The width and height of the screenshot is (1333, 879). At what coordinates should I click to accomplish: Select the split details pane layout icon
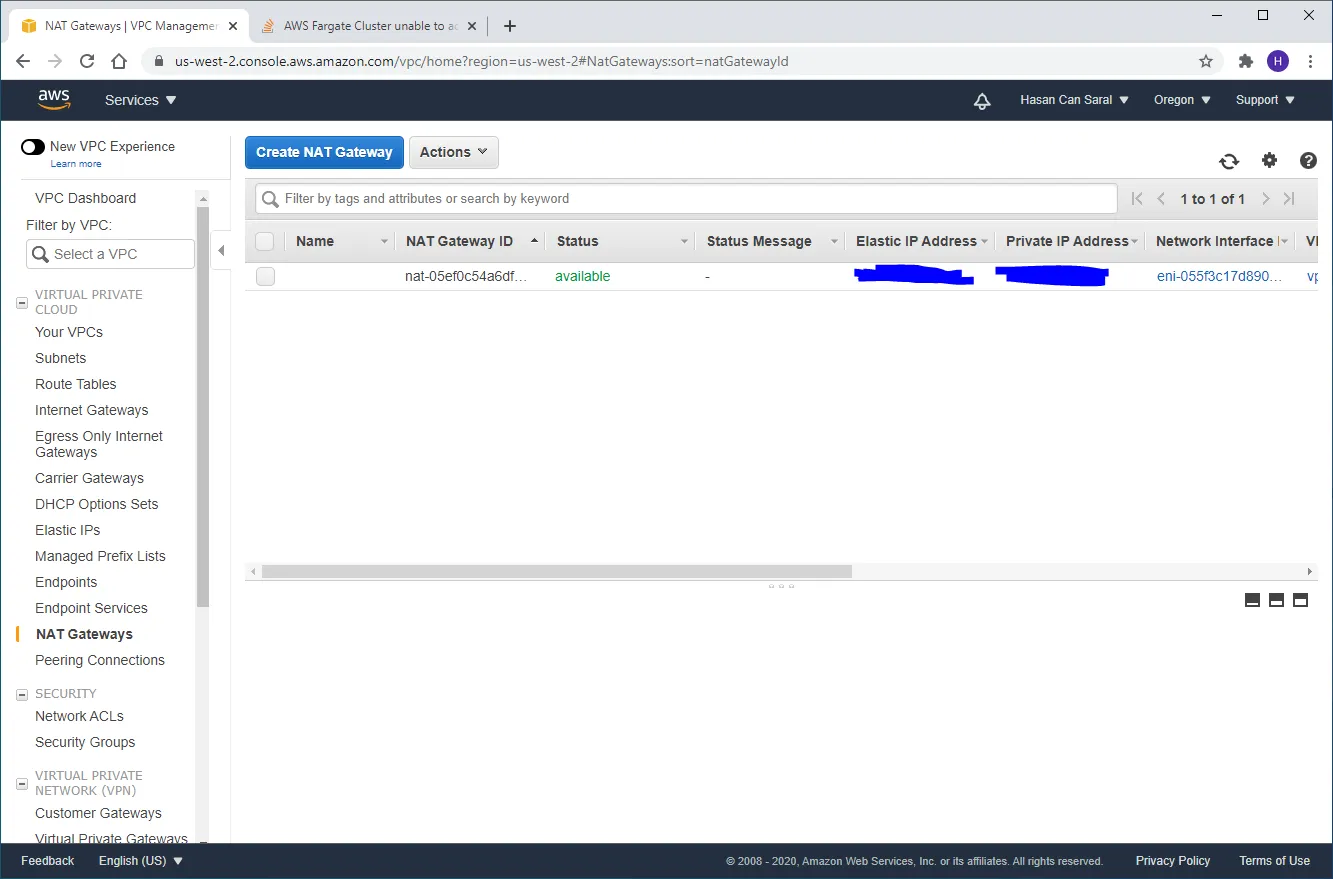1276,600
